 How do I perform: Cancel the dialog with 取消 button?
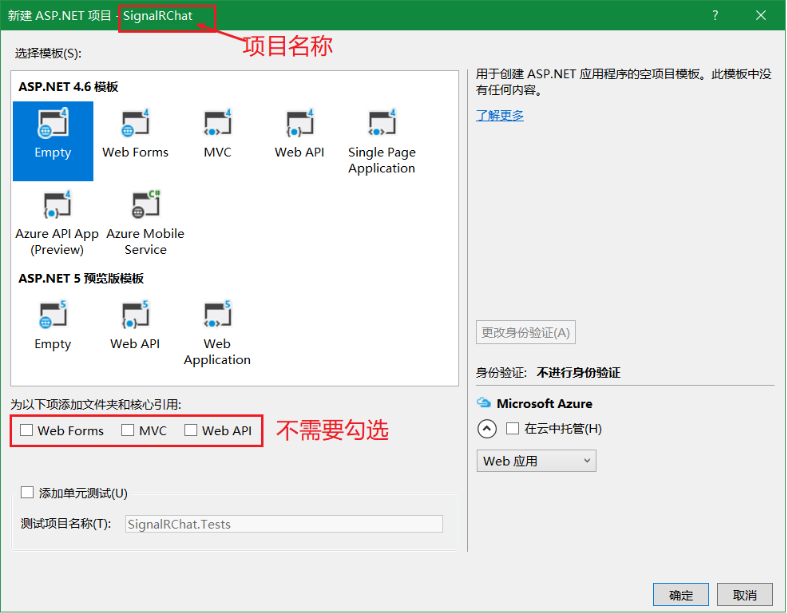(x=744, y=595)
